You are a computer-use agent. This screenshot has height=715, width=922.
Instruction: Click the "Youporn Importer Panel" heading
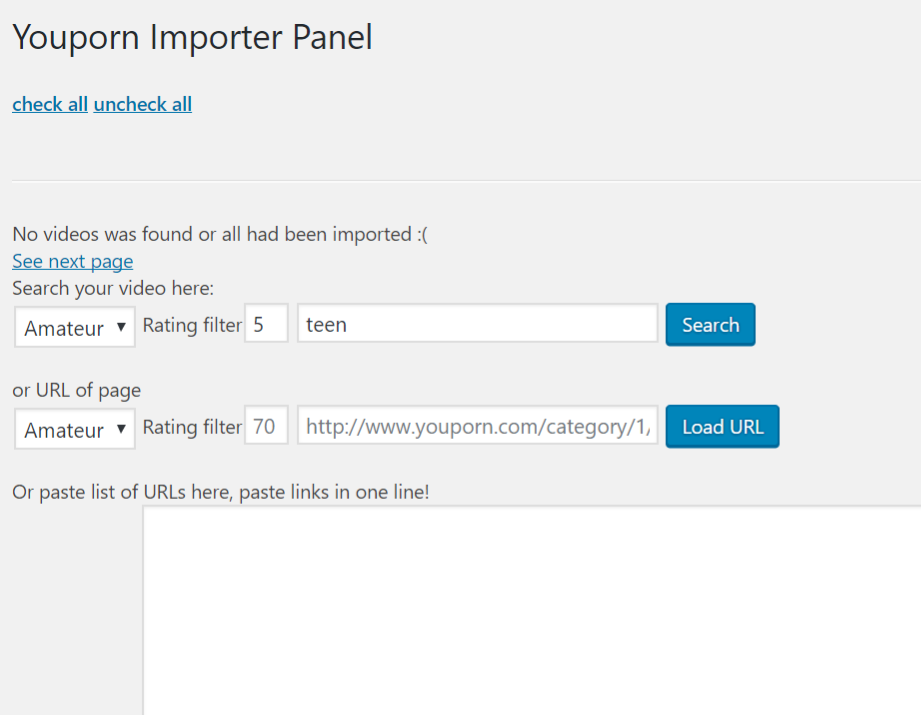[x=192, y=38]
